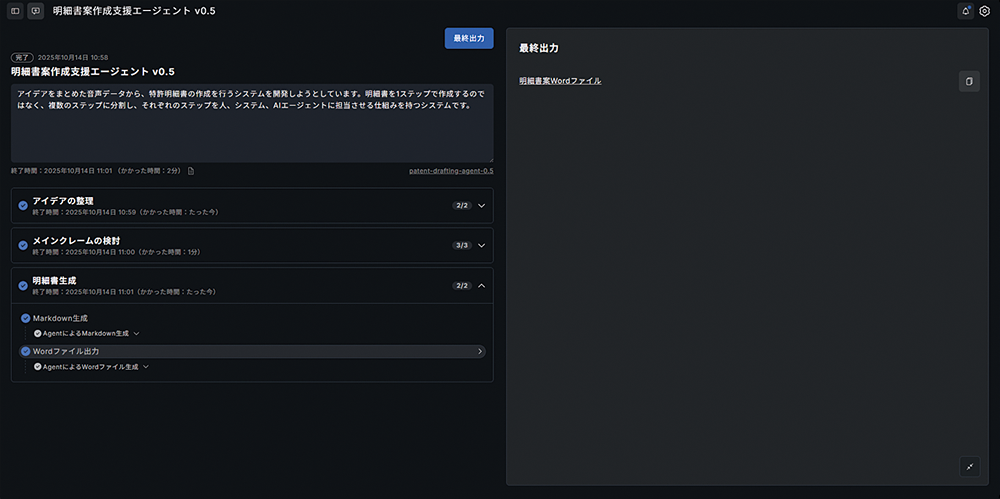Image resolution: width=1000 pixels, height=499 pixels.
Task: Click the status check beside メインクレームの検討
Action: coord(23,245)
